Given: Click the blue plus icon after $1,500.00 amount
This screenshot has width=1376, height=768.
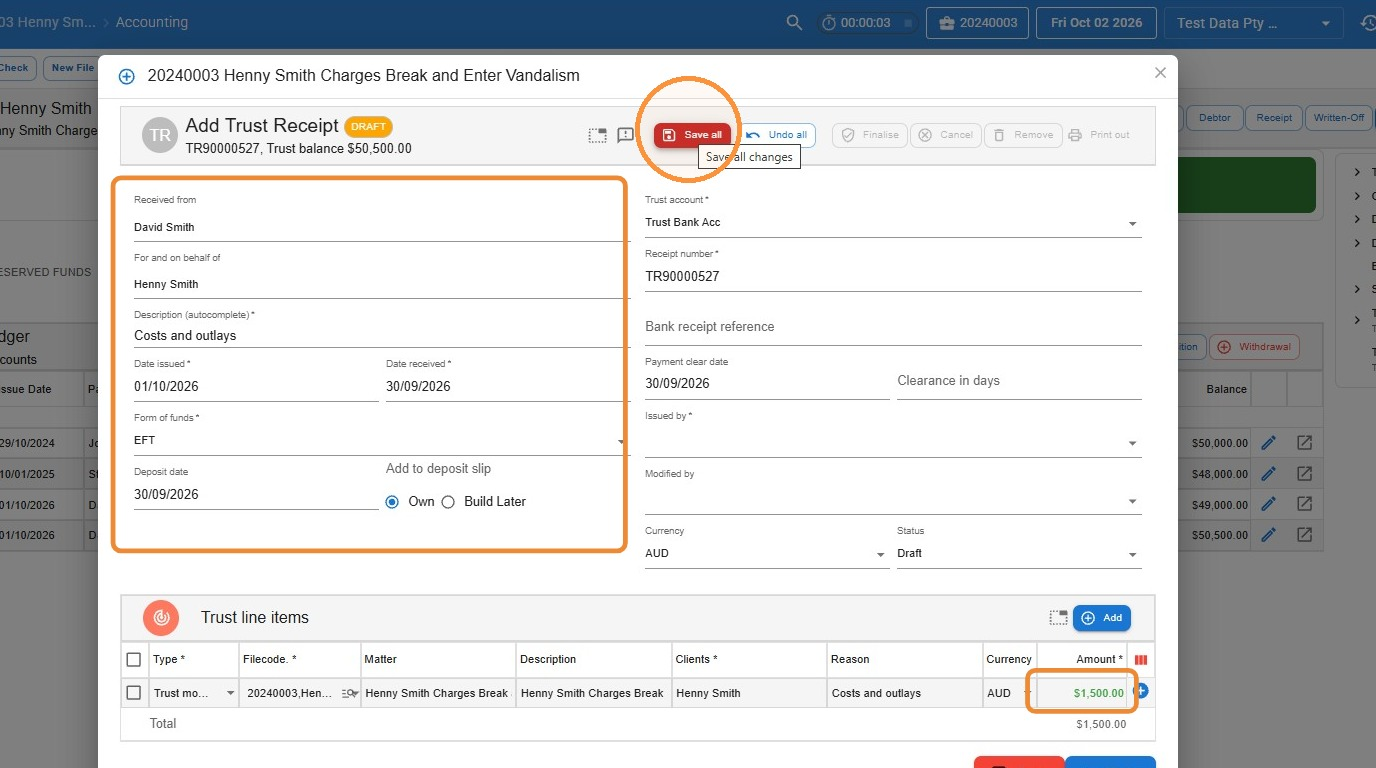Looking at the screenshot, I should point(1141,691).
